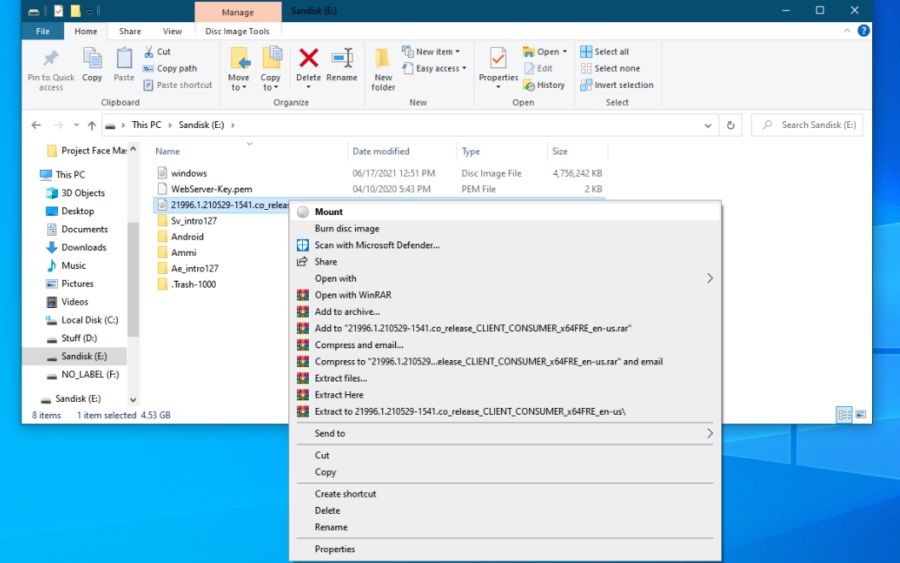
Task: Switch to the View ribbon tab
Action: coord(172,31)
